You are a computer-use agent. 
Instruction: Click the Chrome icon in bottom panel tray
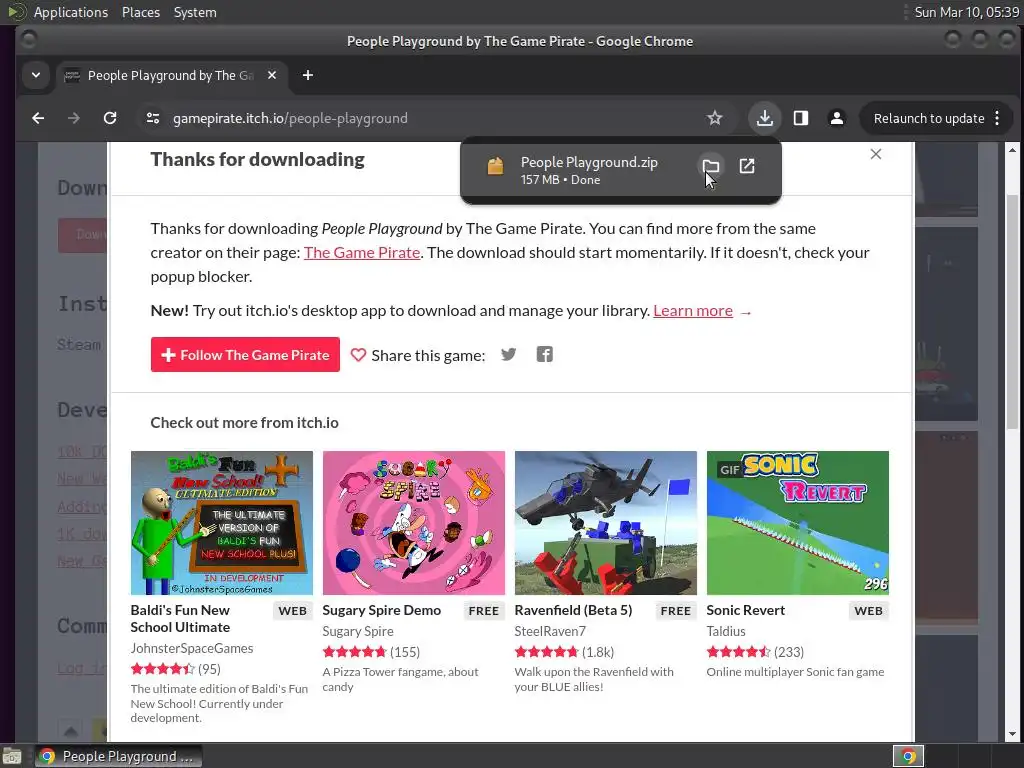(x=908, y=756)
